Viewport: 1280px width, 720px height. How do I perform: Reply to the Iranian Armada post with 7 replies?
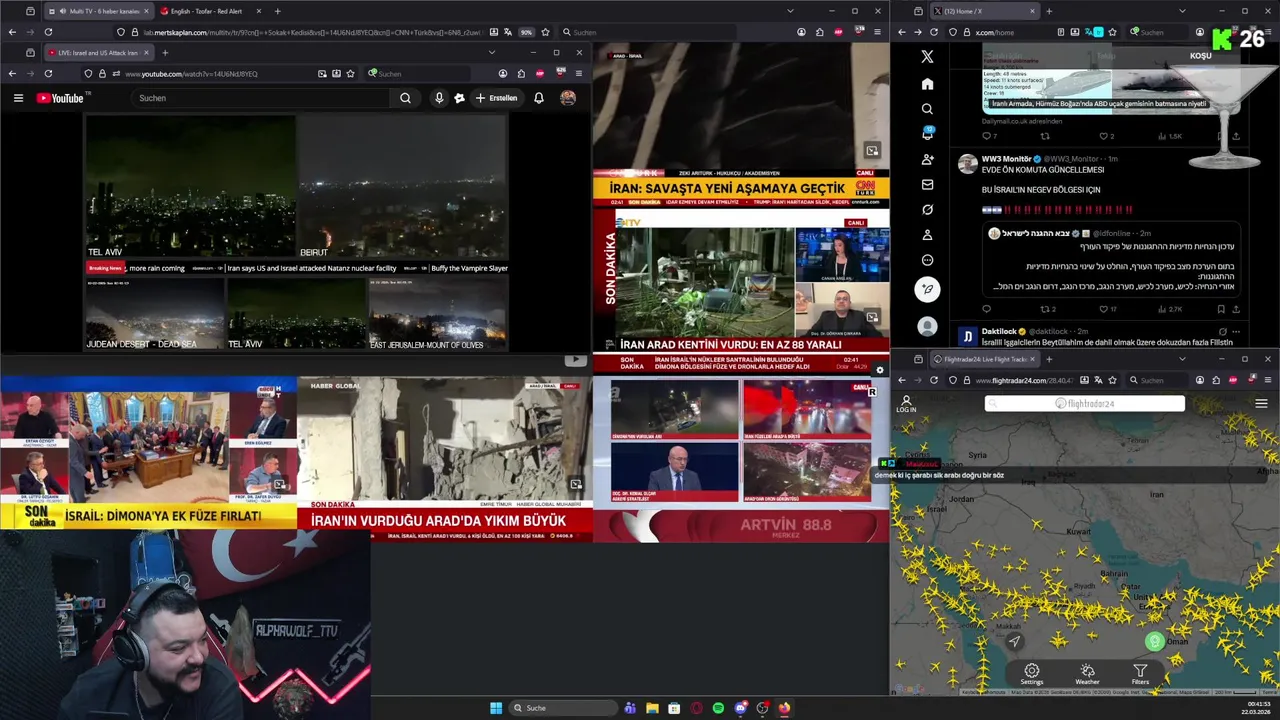pyautogui.click(x=986, y=136)
